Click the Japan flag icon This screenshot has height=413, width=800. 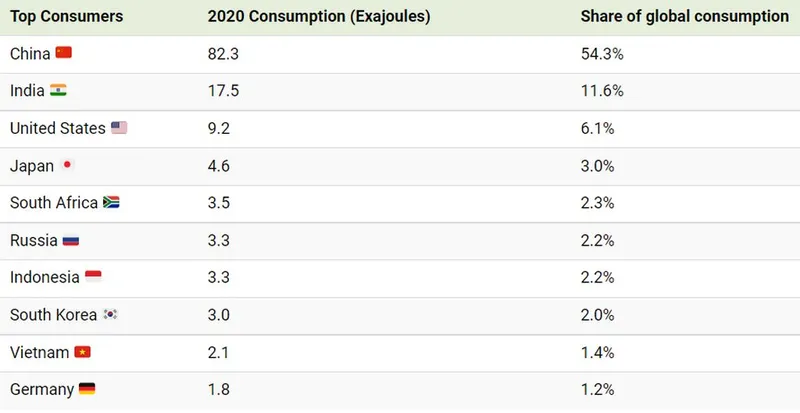68,165
